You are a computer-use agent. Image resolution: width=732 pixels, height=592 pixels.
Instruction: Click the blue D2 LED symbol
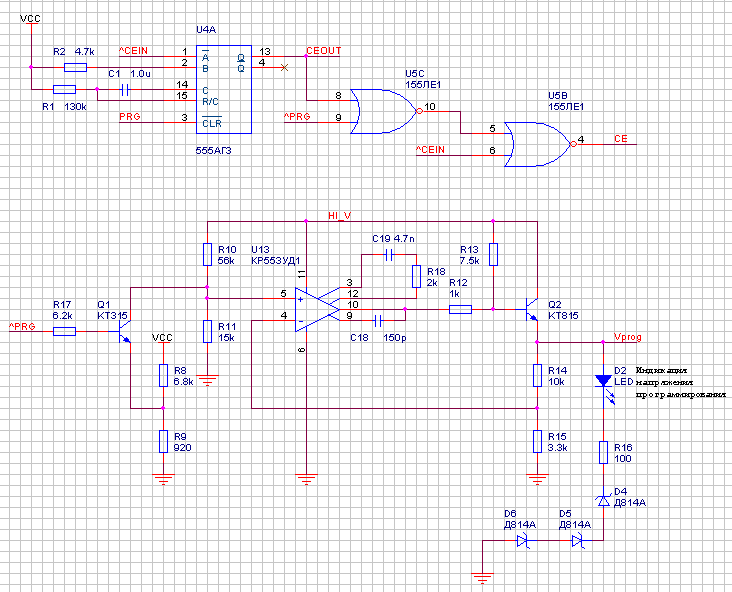[603, 381]
